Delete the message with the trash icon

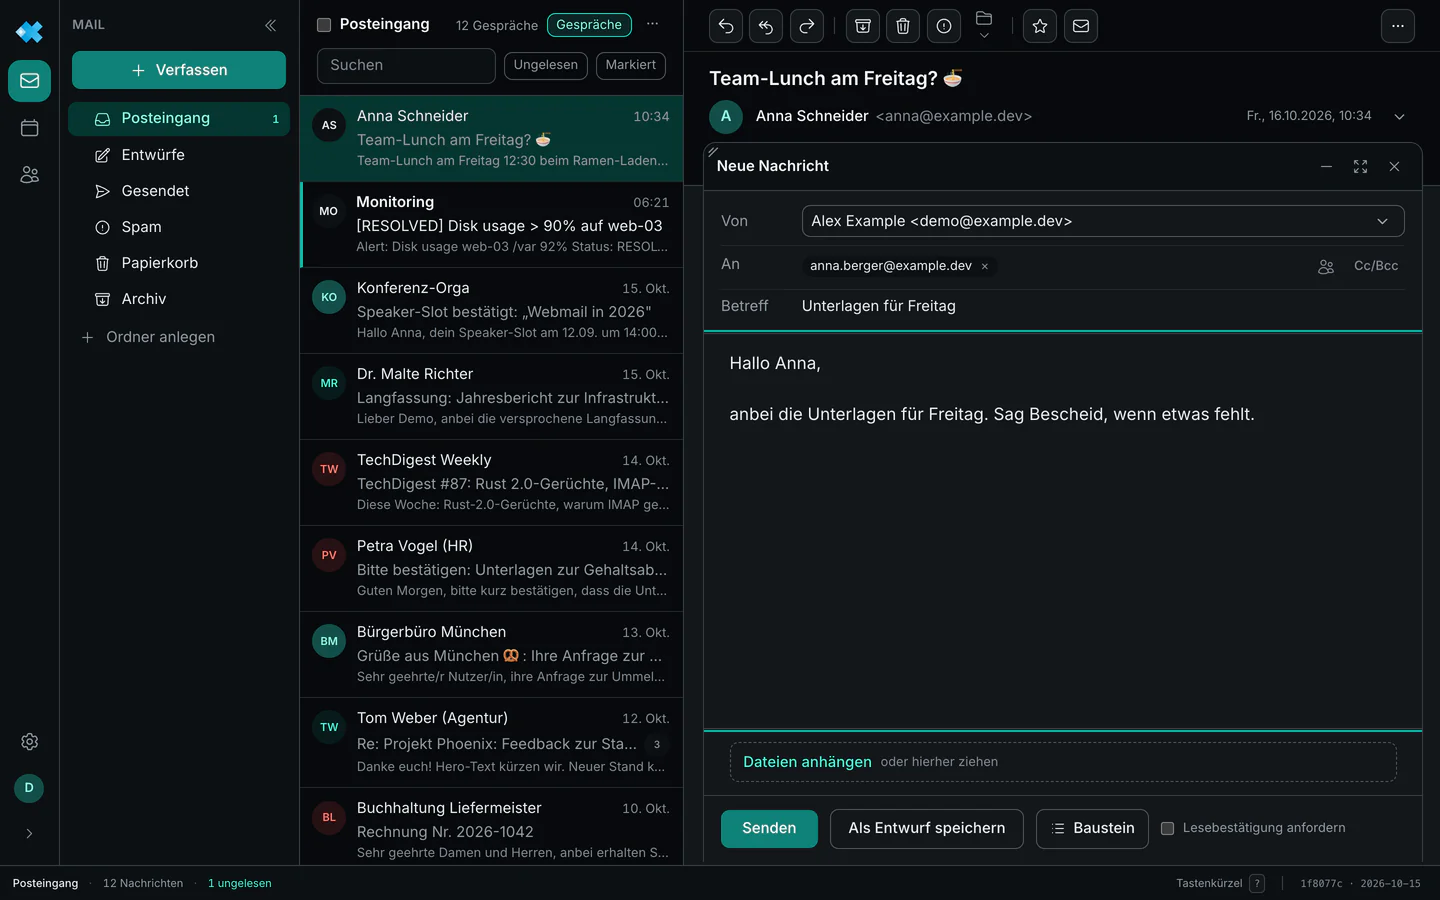point(903,26)
